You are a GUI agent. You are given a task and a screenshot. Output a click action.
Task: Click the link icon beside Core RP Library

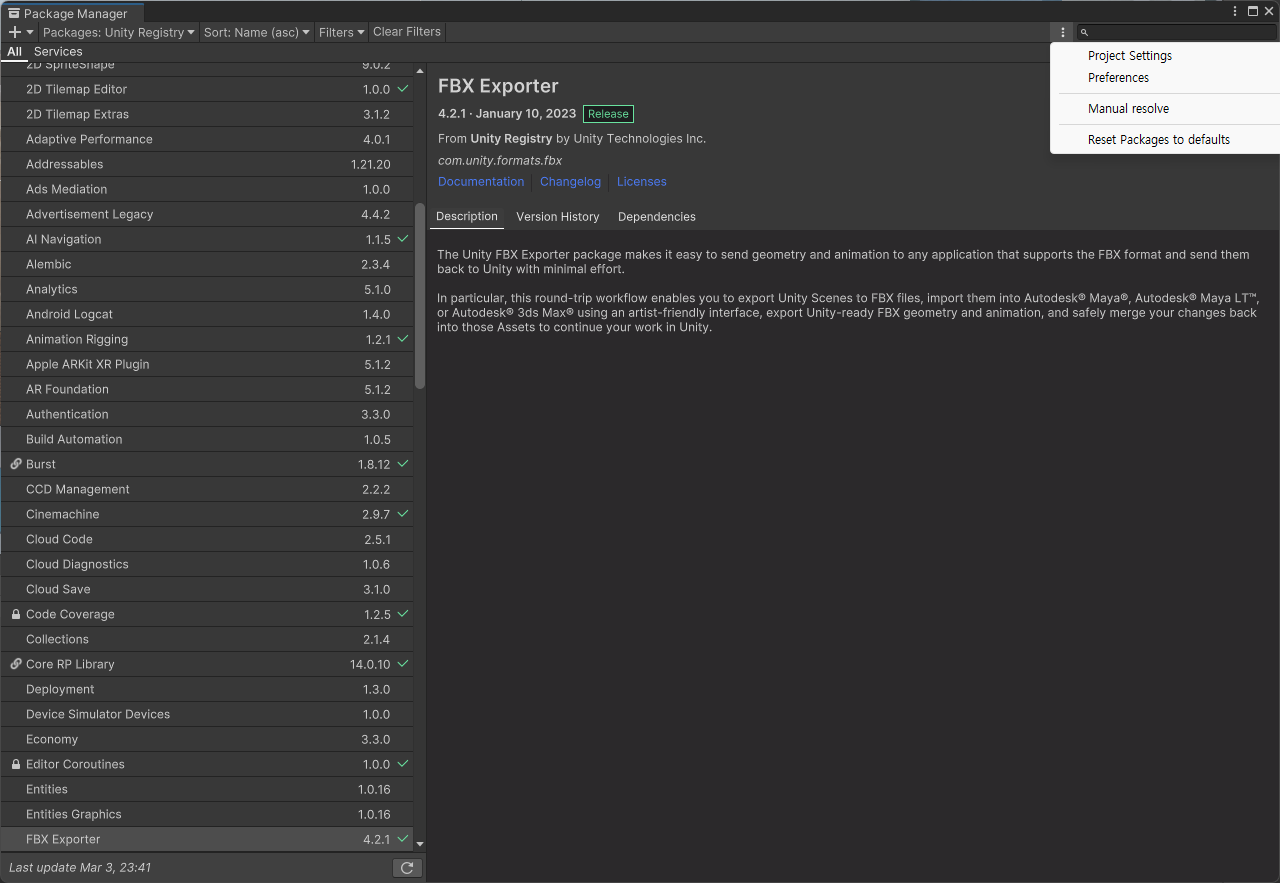point(16,664)
